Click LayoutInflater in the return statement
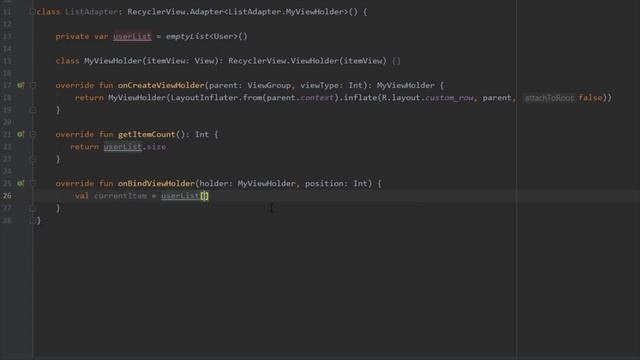This screenshot has width=640, height=360. (204, 98)
